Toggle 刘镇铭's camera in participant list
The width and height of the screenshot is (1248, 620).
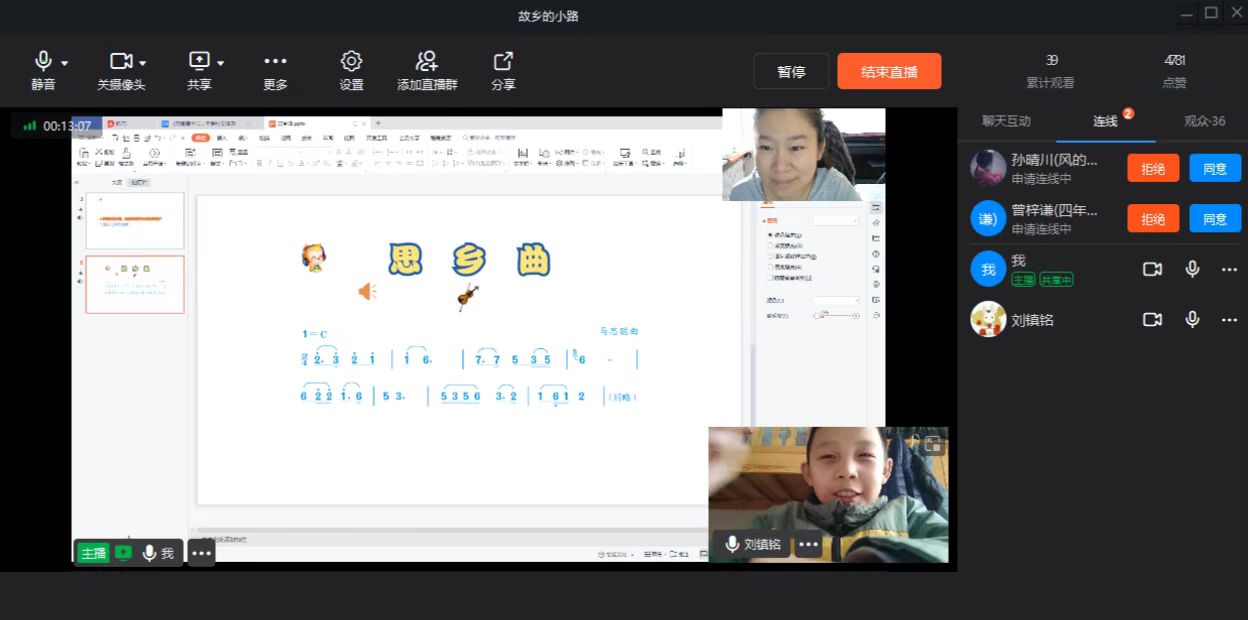coord(1153,319)
